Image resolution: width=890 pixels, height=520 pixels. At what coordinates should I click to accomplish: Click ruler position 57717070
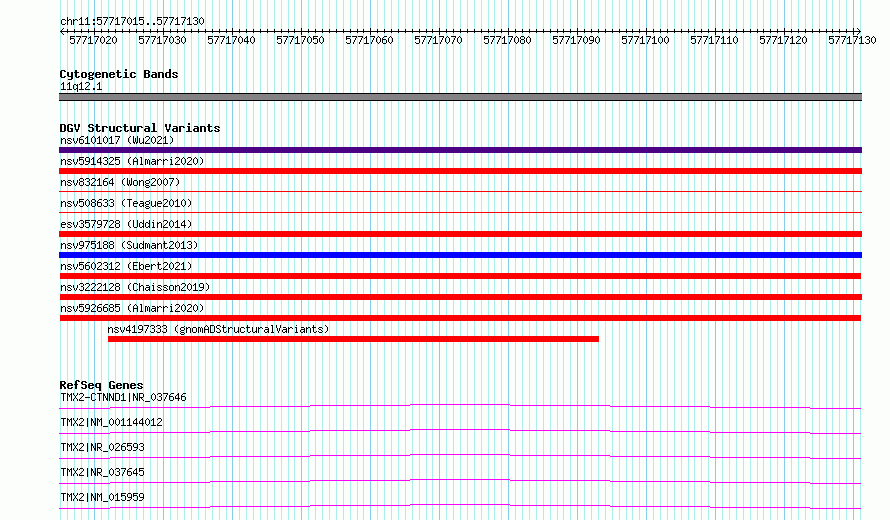[438, 40]
